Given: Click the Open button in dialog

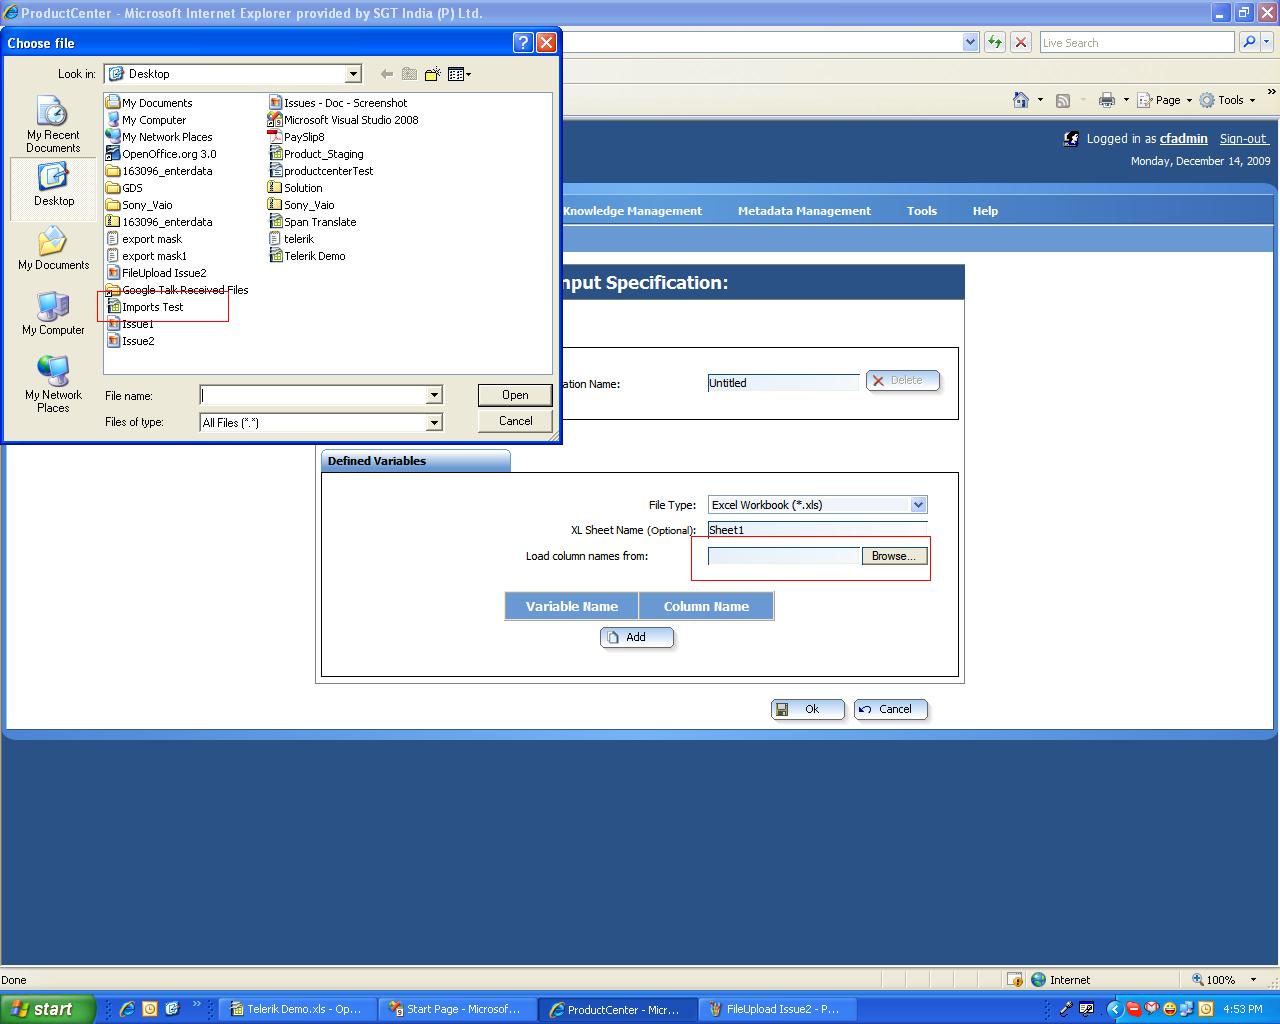Looking at the screenshot, I should point(515,395).
